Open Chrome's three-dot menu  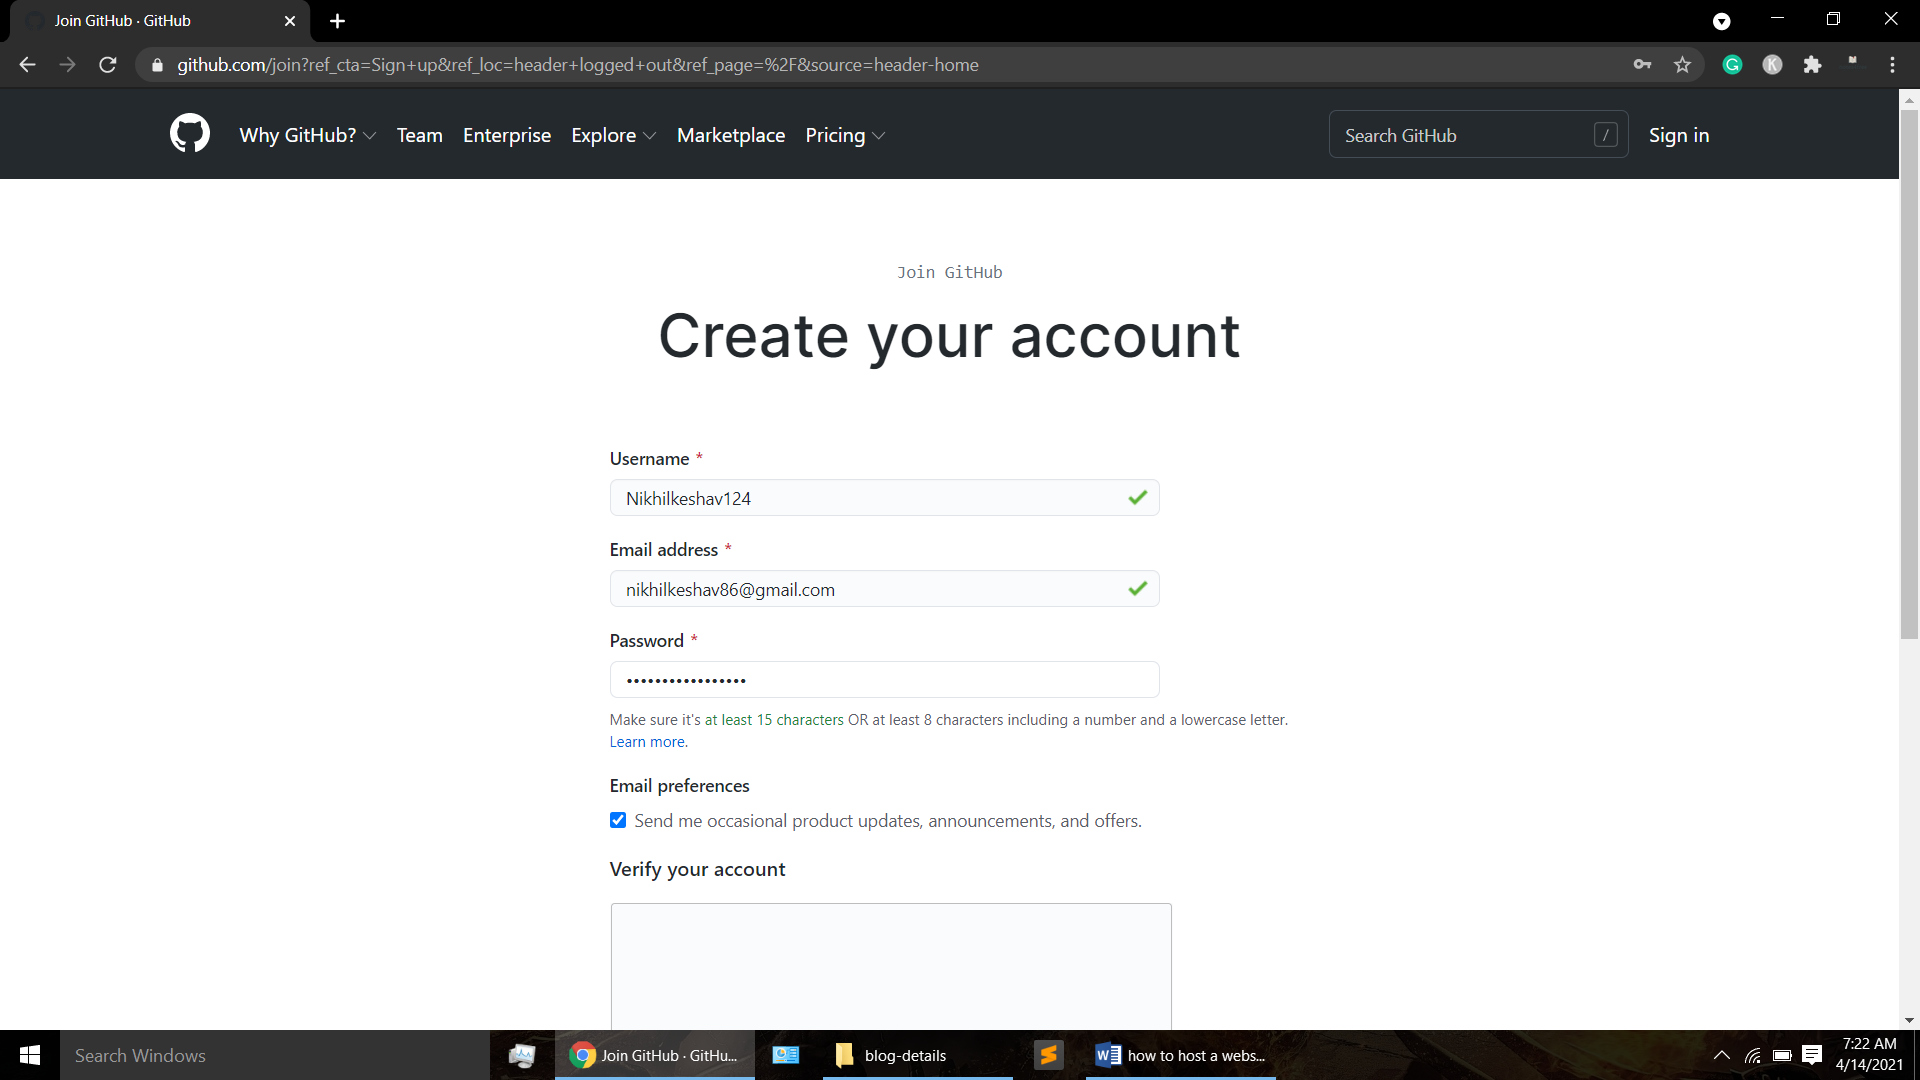[1892, 65]
